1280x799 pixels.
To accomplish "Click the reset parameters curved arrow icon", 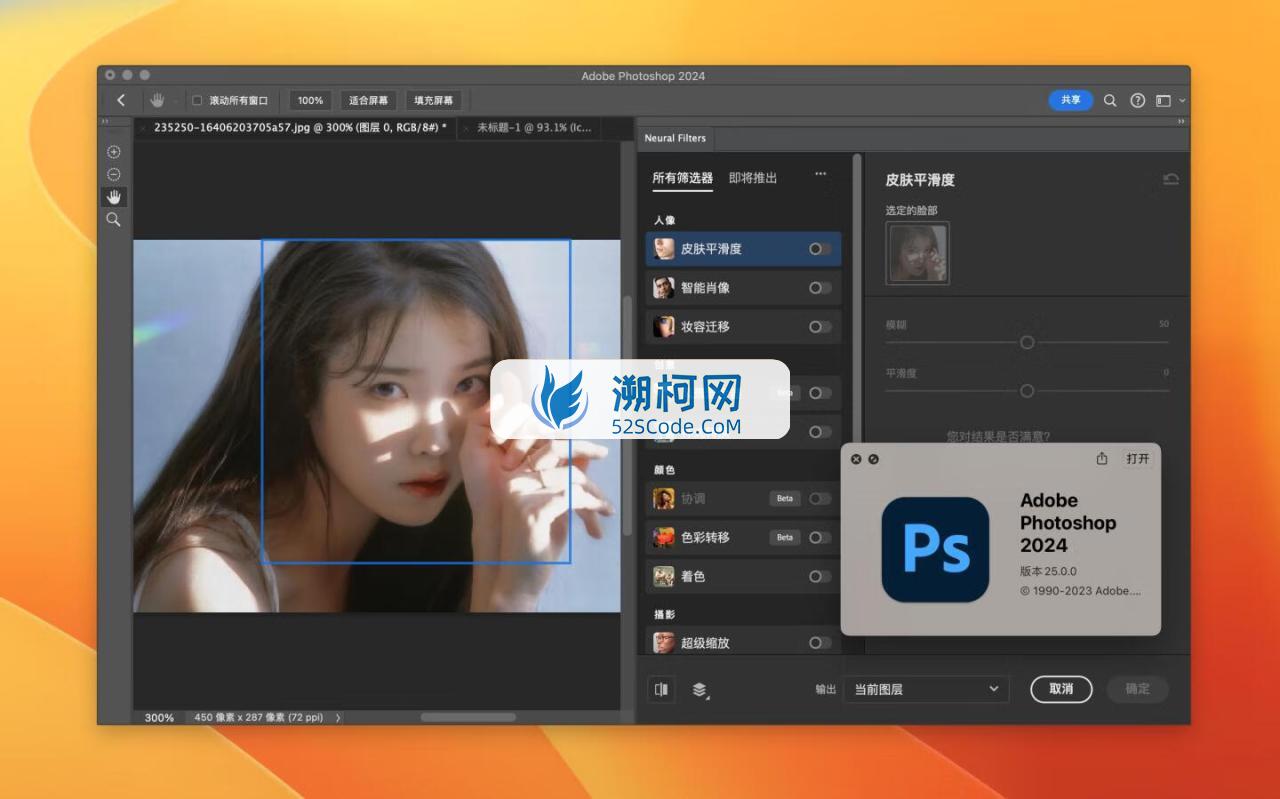I will (x=1171, y=179).
